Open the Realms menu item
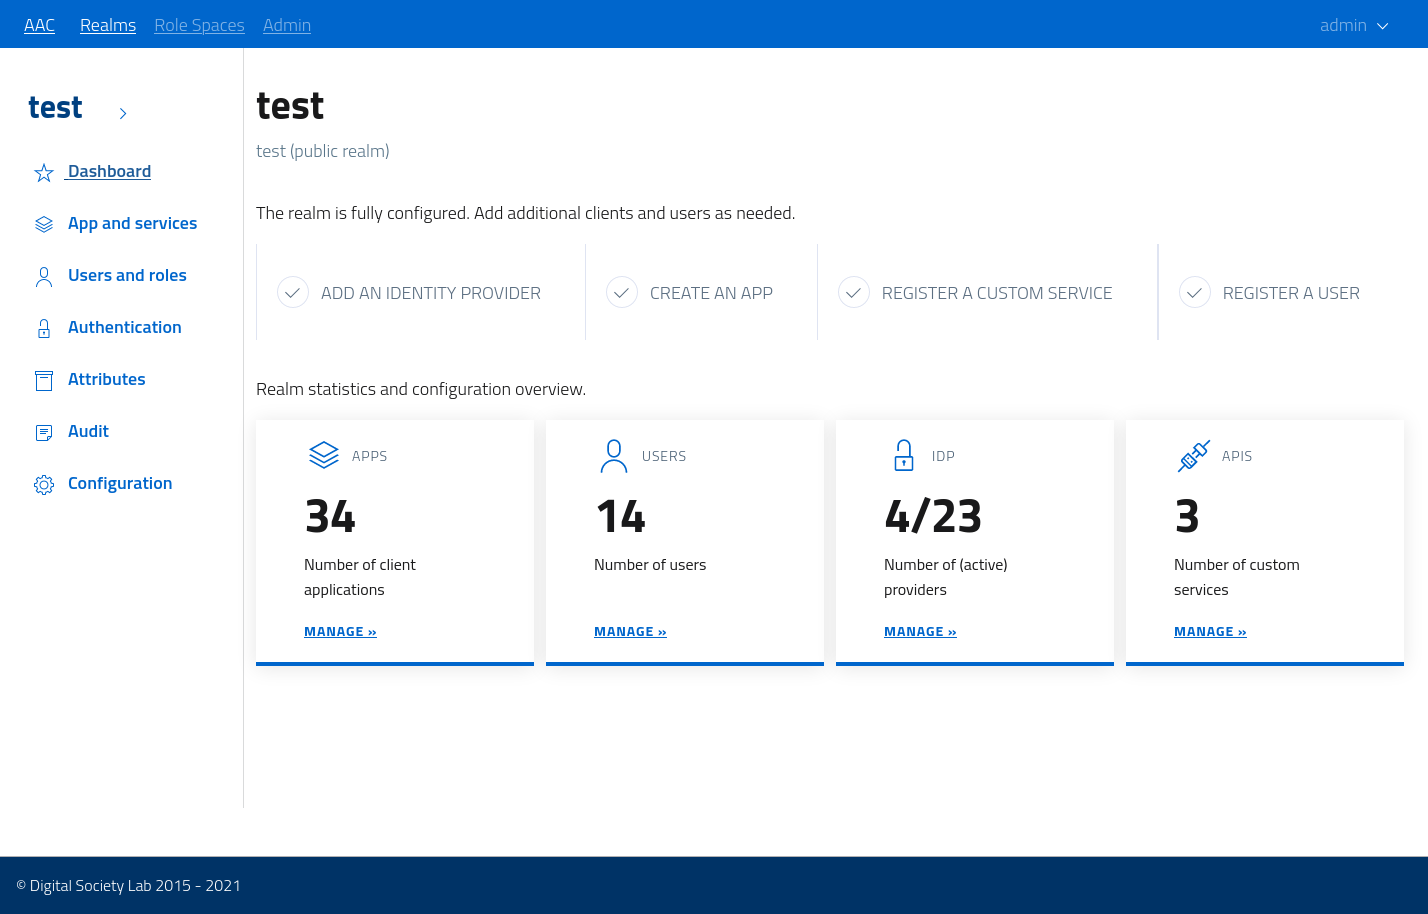 click(108, 25)
